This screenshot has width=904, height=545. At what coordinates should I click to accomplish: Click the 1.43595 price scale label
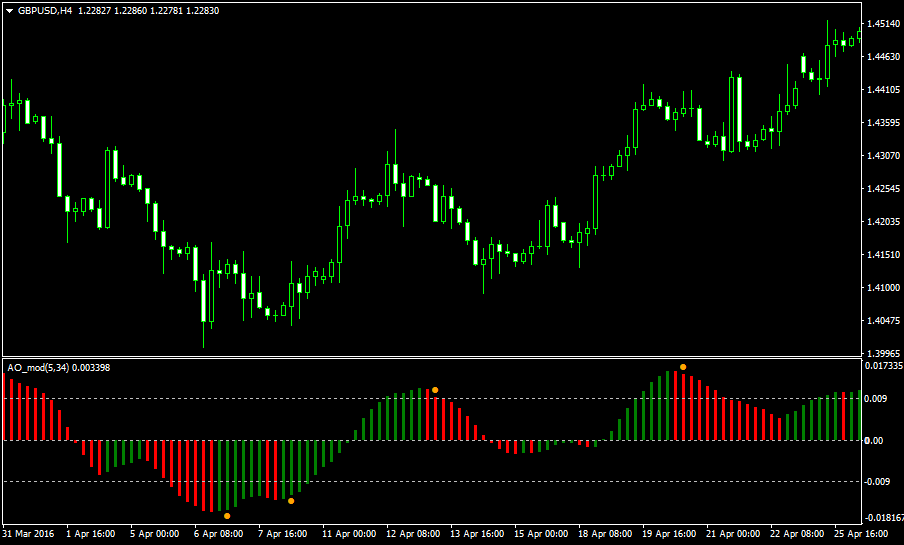coord(883,122)
